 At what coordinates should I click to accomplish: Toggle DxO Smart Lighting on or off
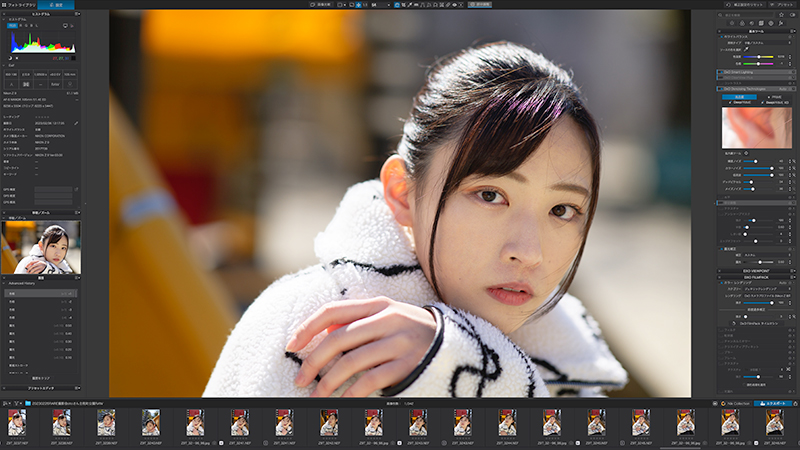[721, 72]
